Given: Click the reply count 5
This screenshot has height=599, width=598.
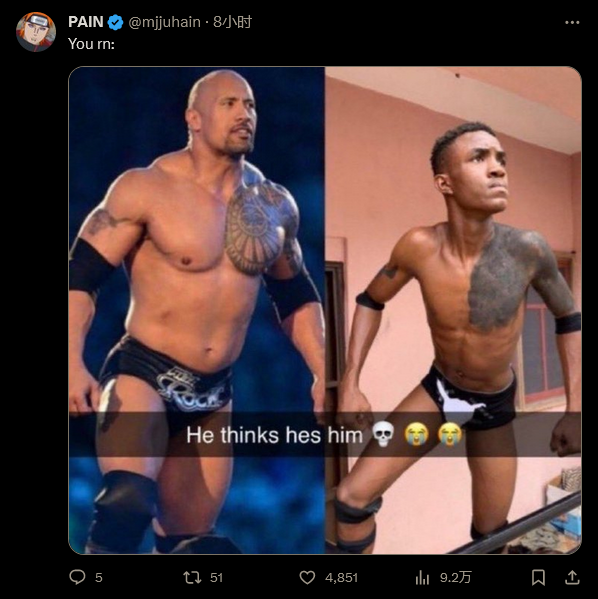Looking at the screenshot, I should [99, 578].
